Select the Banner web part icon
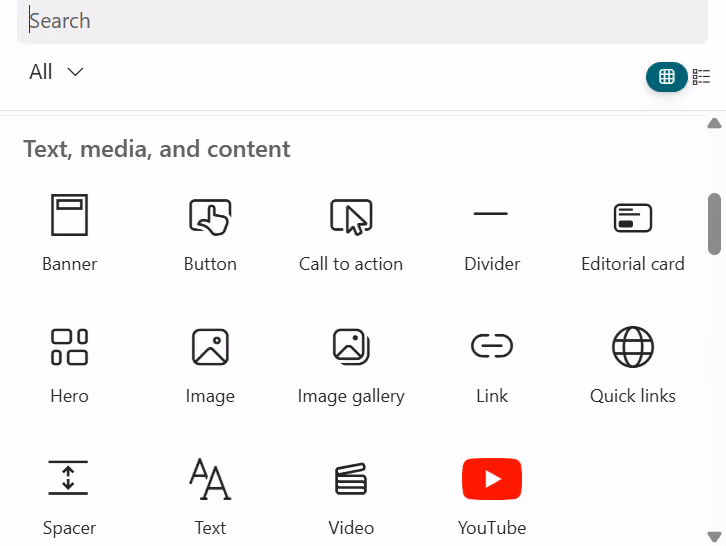The height and width of the screenshot is (546, 726). (69, 215)
